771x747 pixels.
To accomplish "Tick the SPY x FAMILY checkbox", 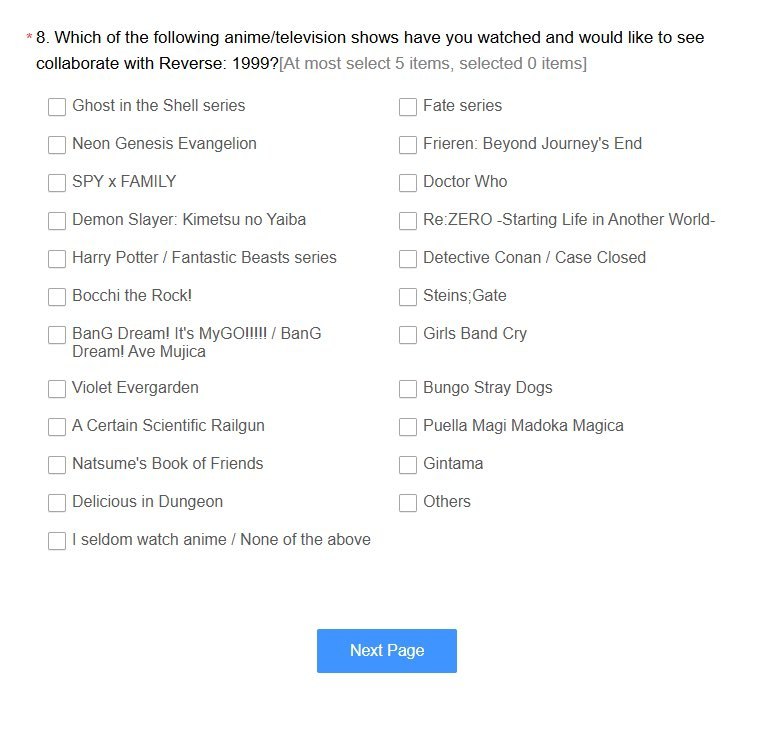I will [57, 182].
